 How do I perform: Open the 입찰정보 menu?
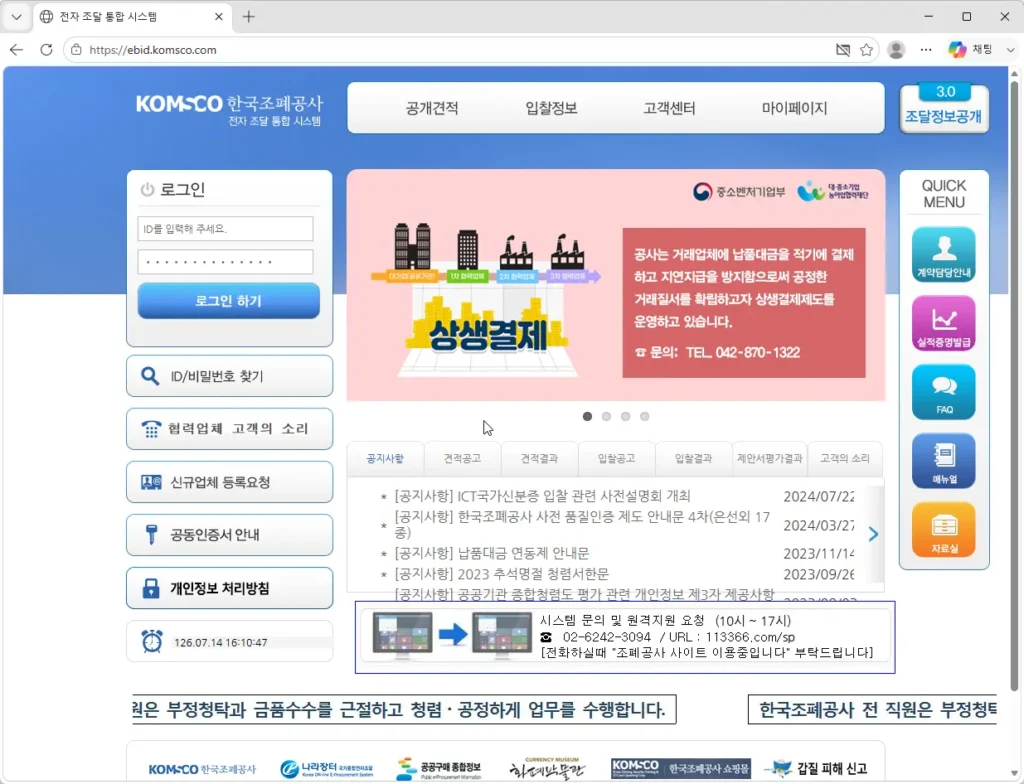[x=551, y=108]
